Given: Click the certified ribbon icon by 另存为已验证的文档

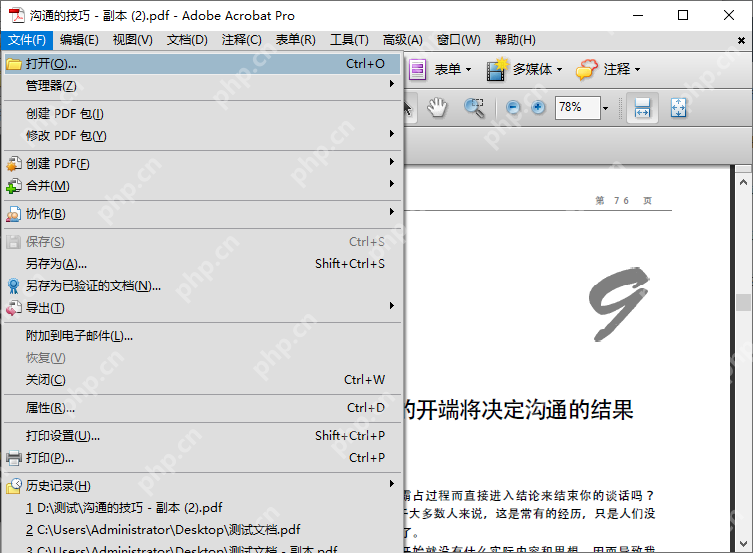Looking at the screenshot, I should 14,286.
